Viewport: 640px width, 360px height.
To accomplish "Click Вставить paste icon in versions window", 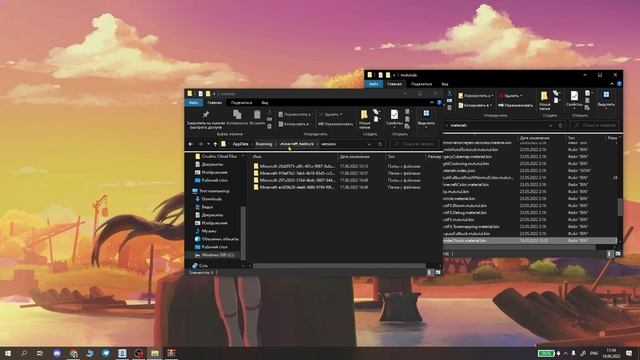I will [x=257, y=117].
